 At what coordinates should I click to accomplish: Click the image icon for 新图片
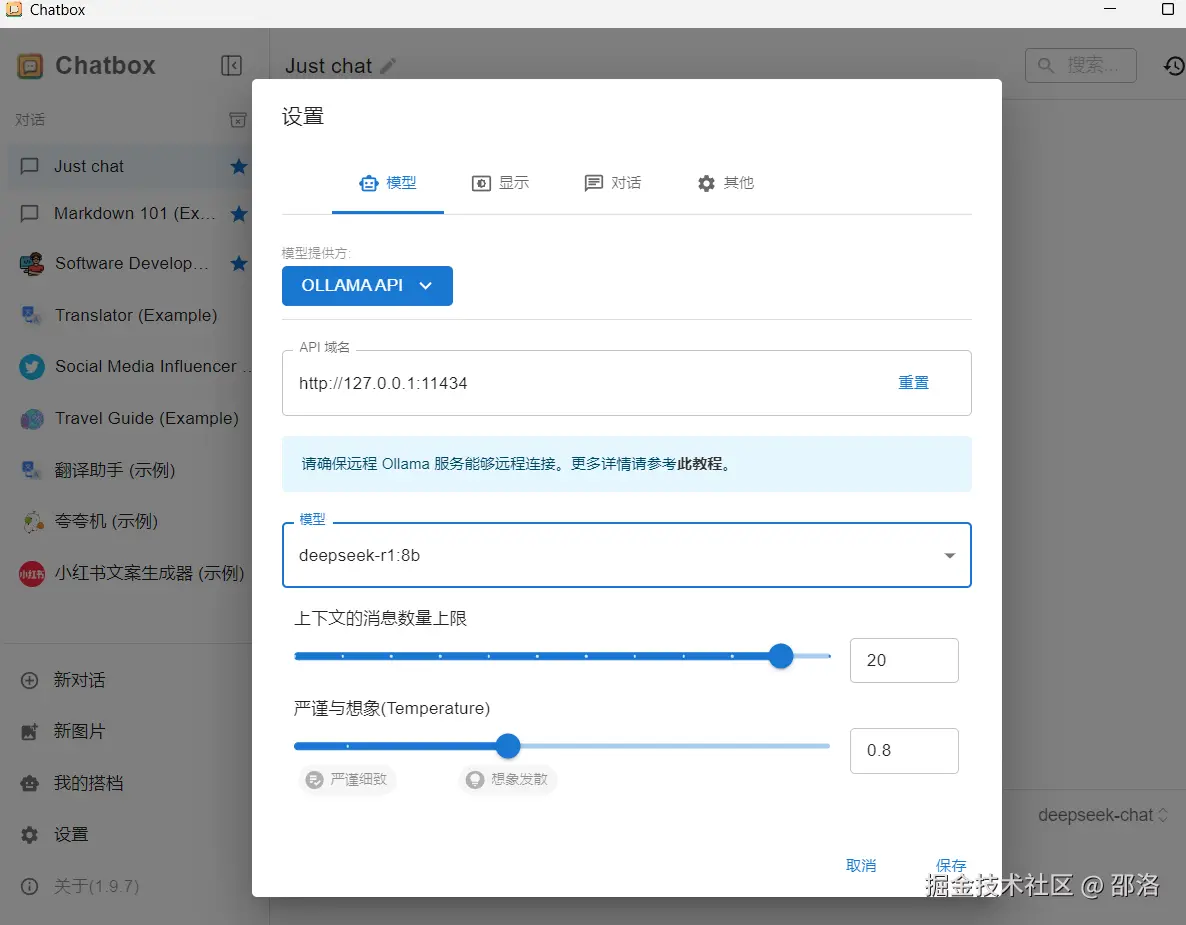tap(29, 732)
